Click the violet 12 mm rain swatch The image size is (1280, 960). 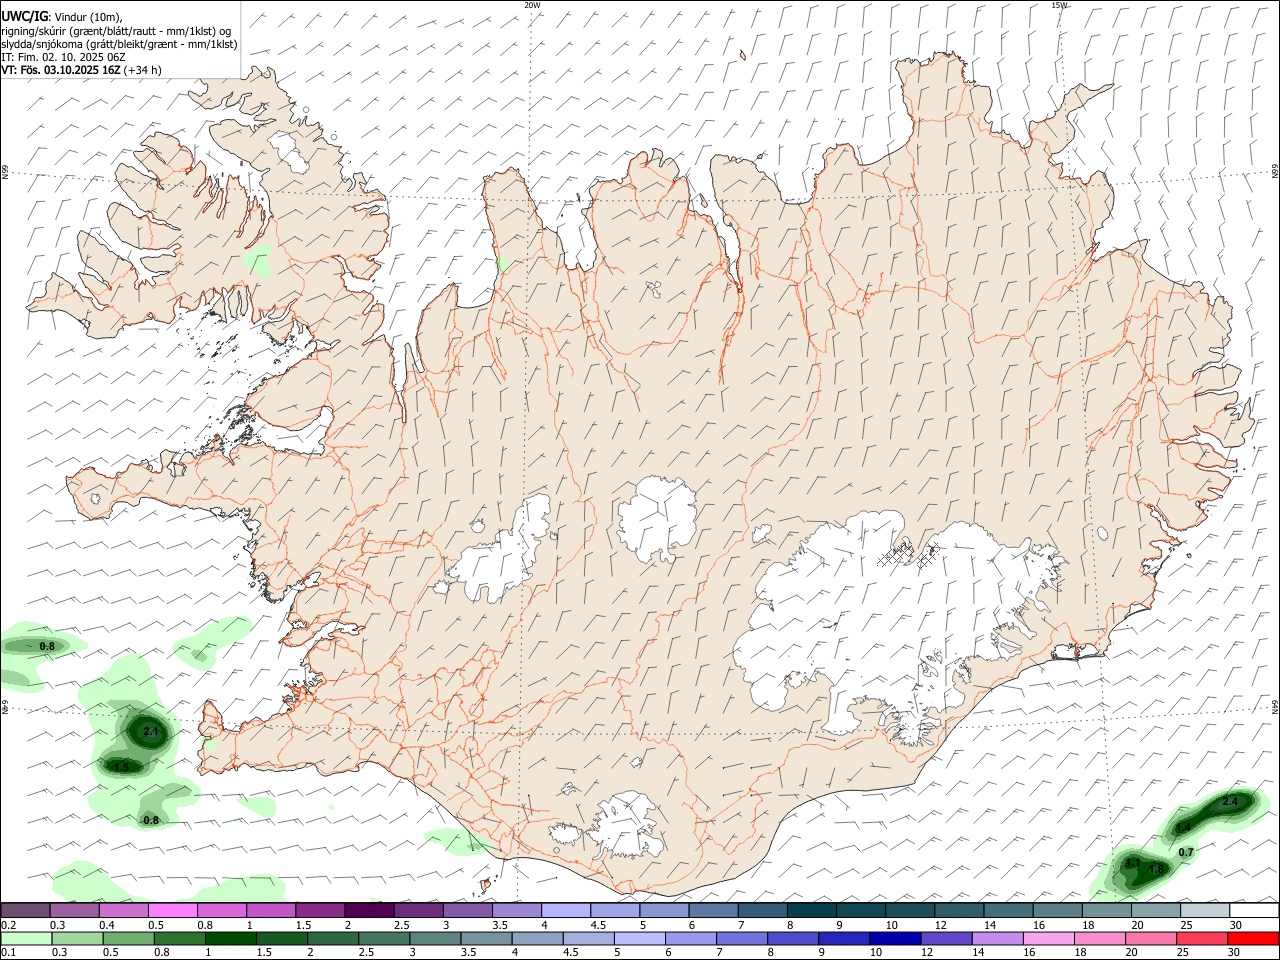(947, 938)
